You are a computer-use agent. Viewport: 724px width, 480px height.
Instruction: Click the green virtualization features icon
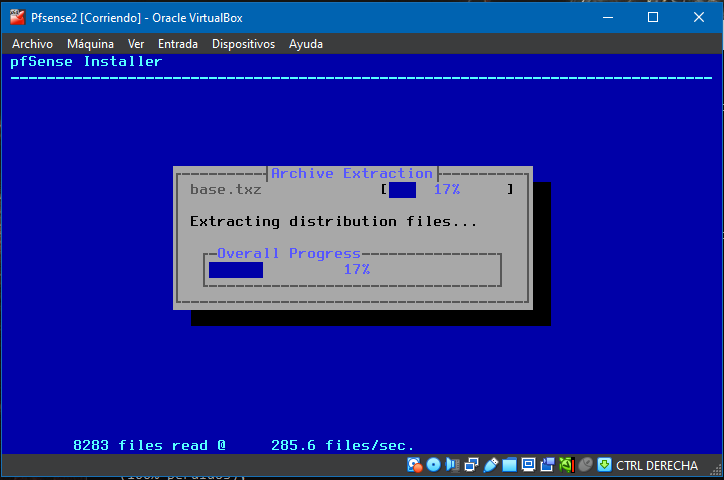(566, 465)
